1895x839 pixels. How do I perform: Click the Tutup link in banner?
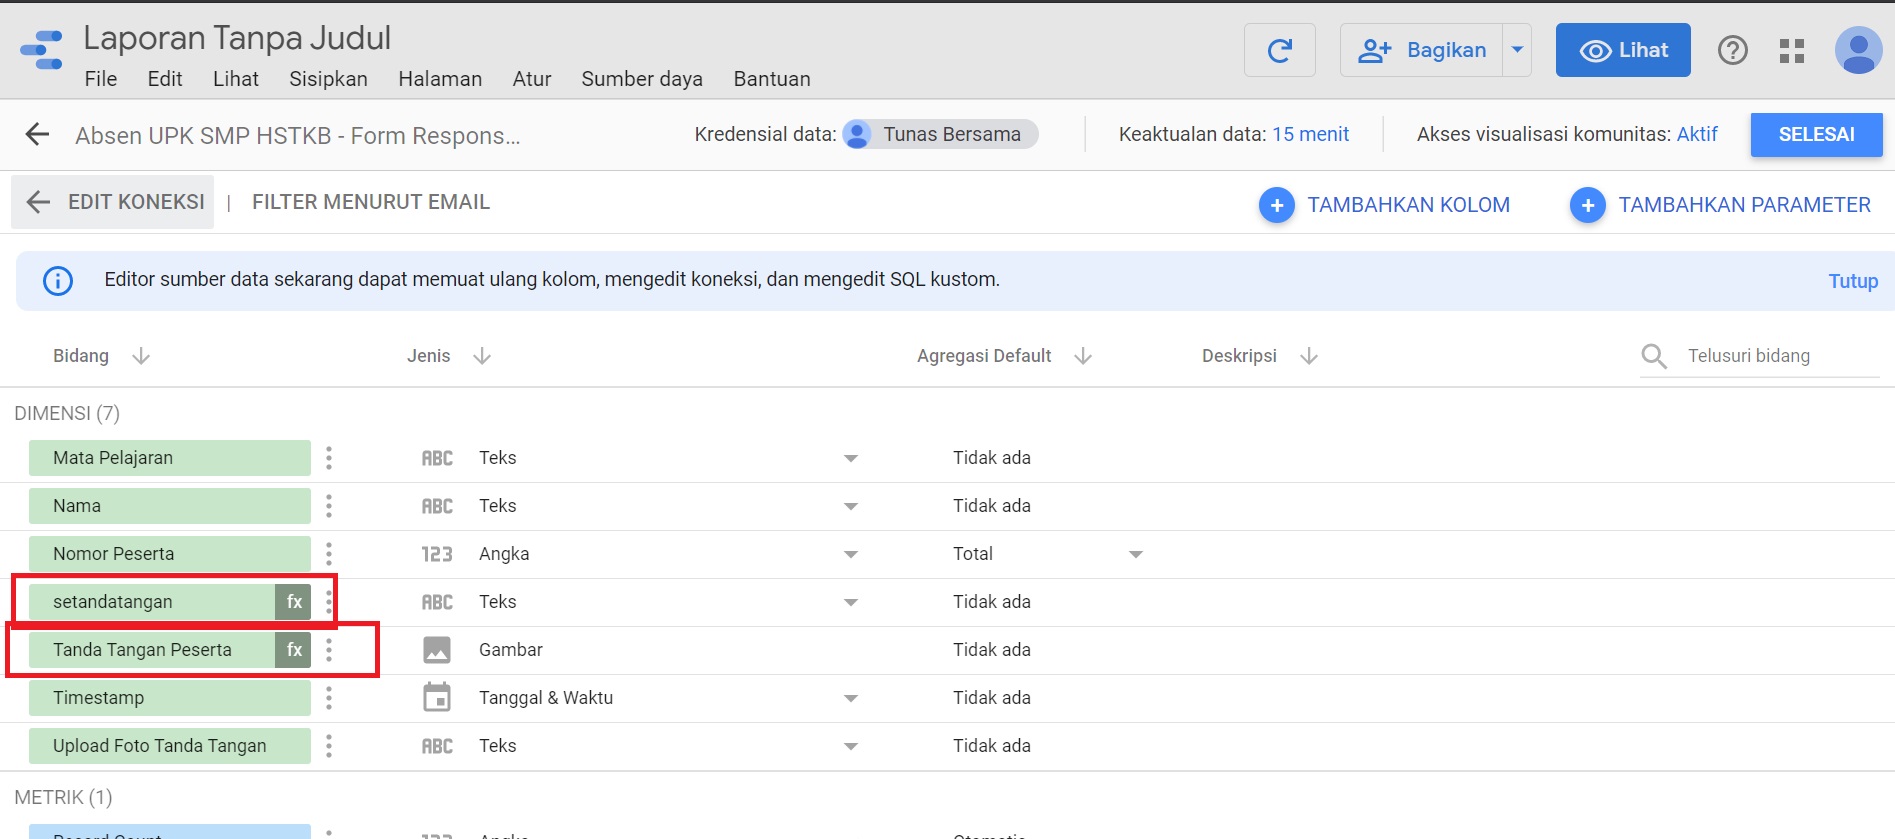tap(1853, 281)
